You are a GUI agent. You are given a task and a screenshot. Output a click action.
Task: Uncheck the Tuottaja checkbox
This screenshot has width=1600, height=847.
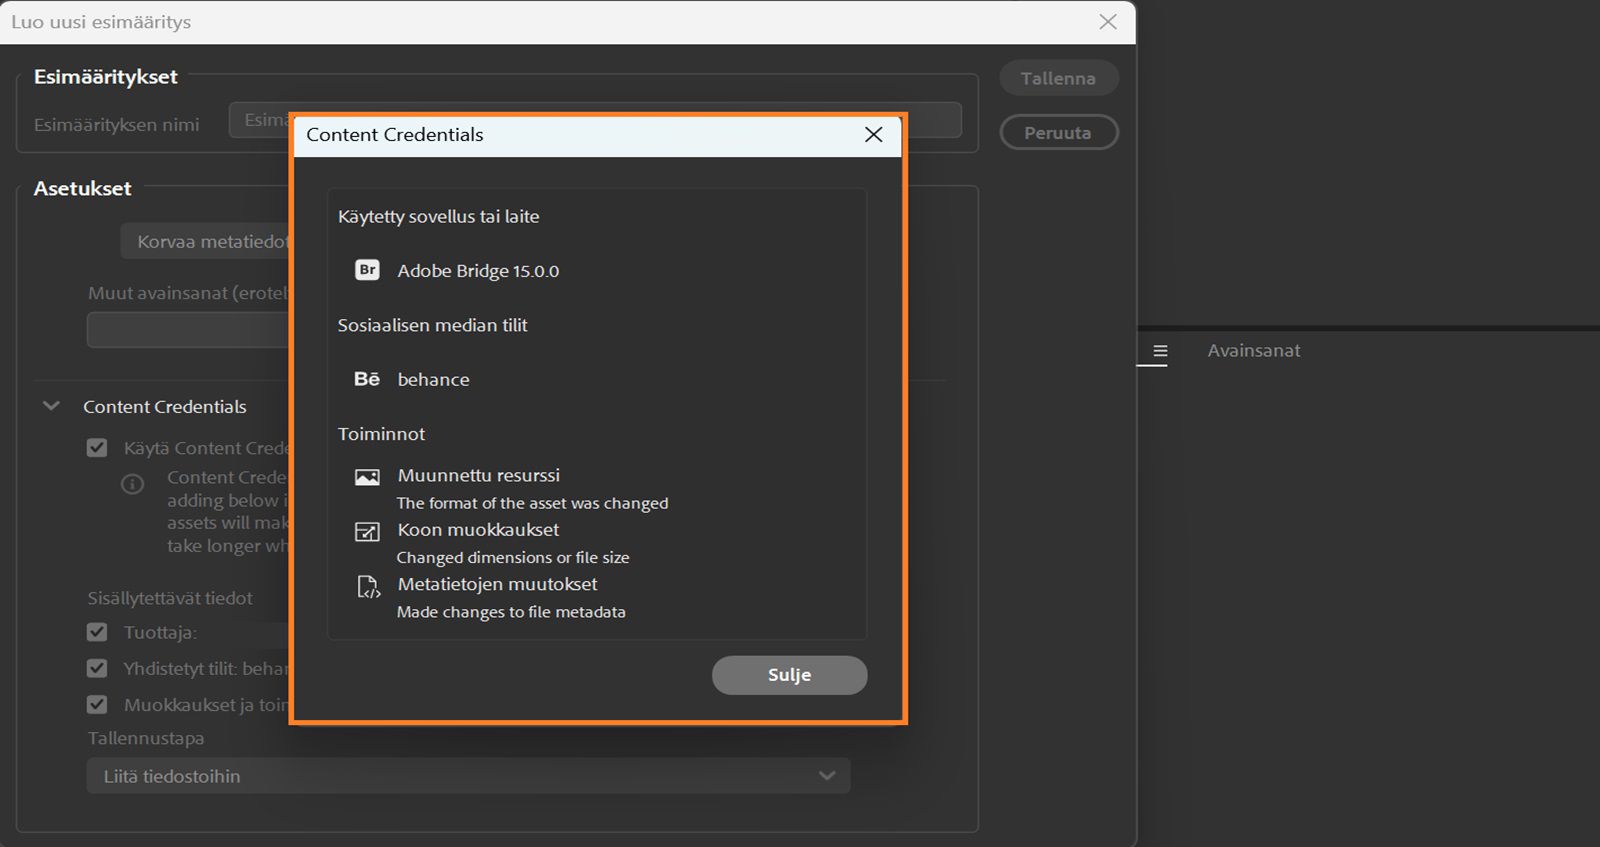click(97, 633)
